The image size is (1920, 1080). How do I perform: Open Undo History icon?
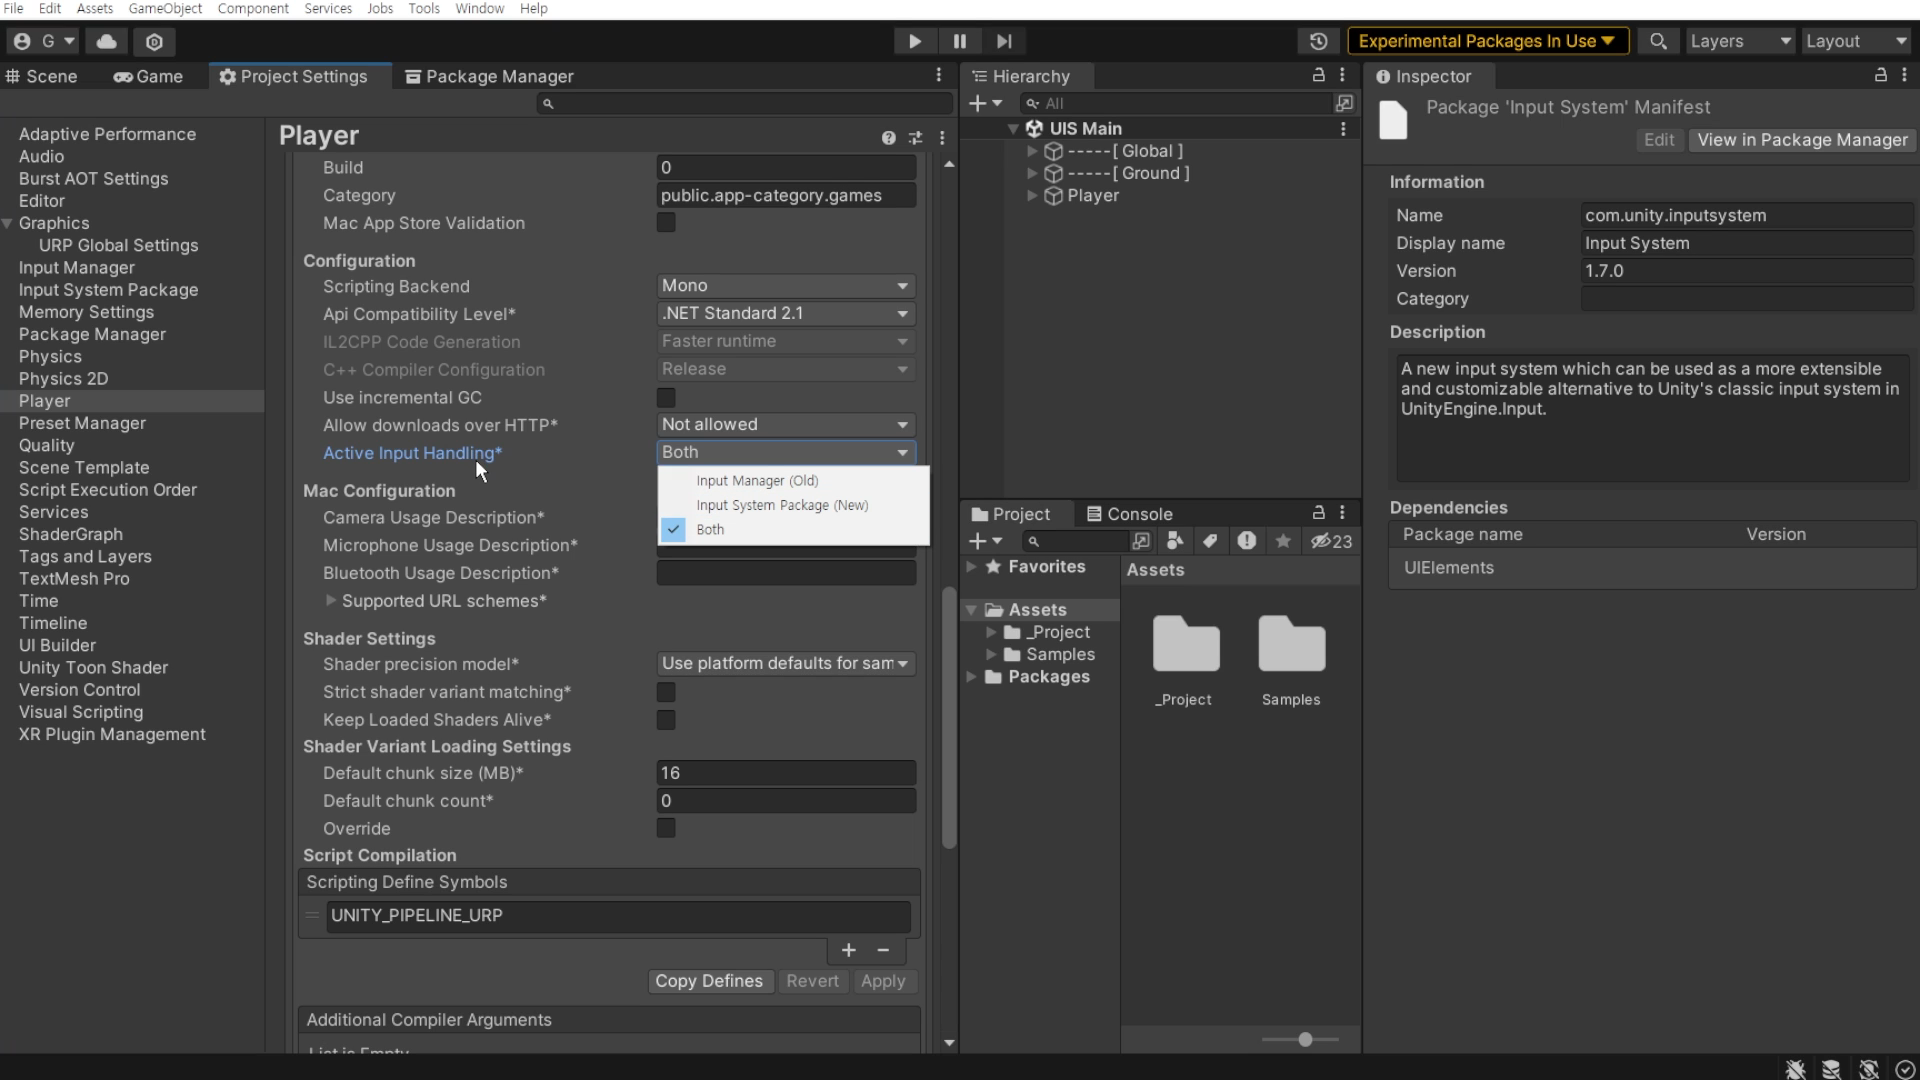point(1318,41)
